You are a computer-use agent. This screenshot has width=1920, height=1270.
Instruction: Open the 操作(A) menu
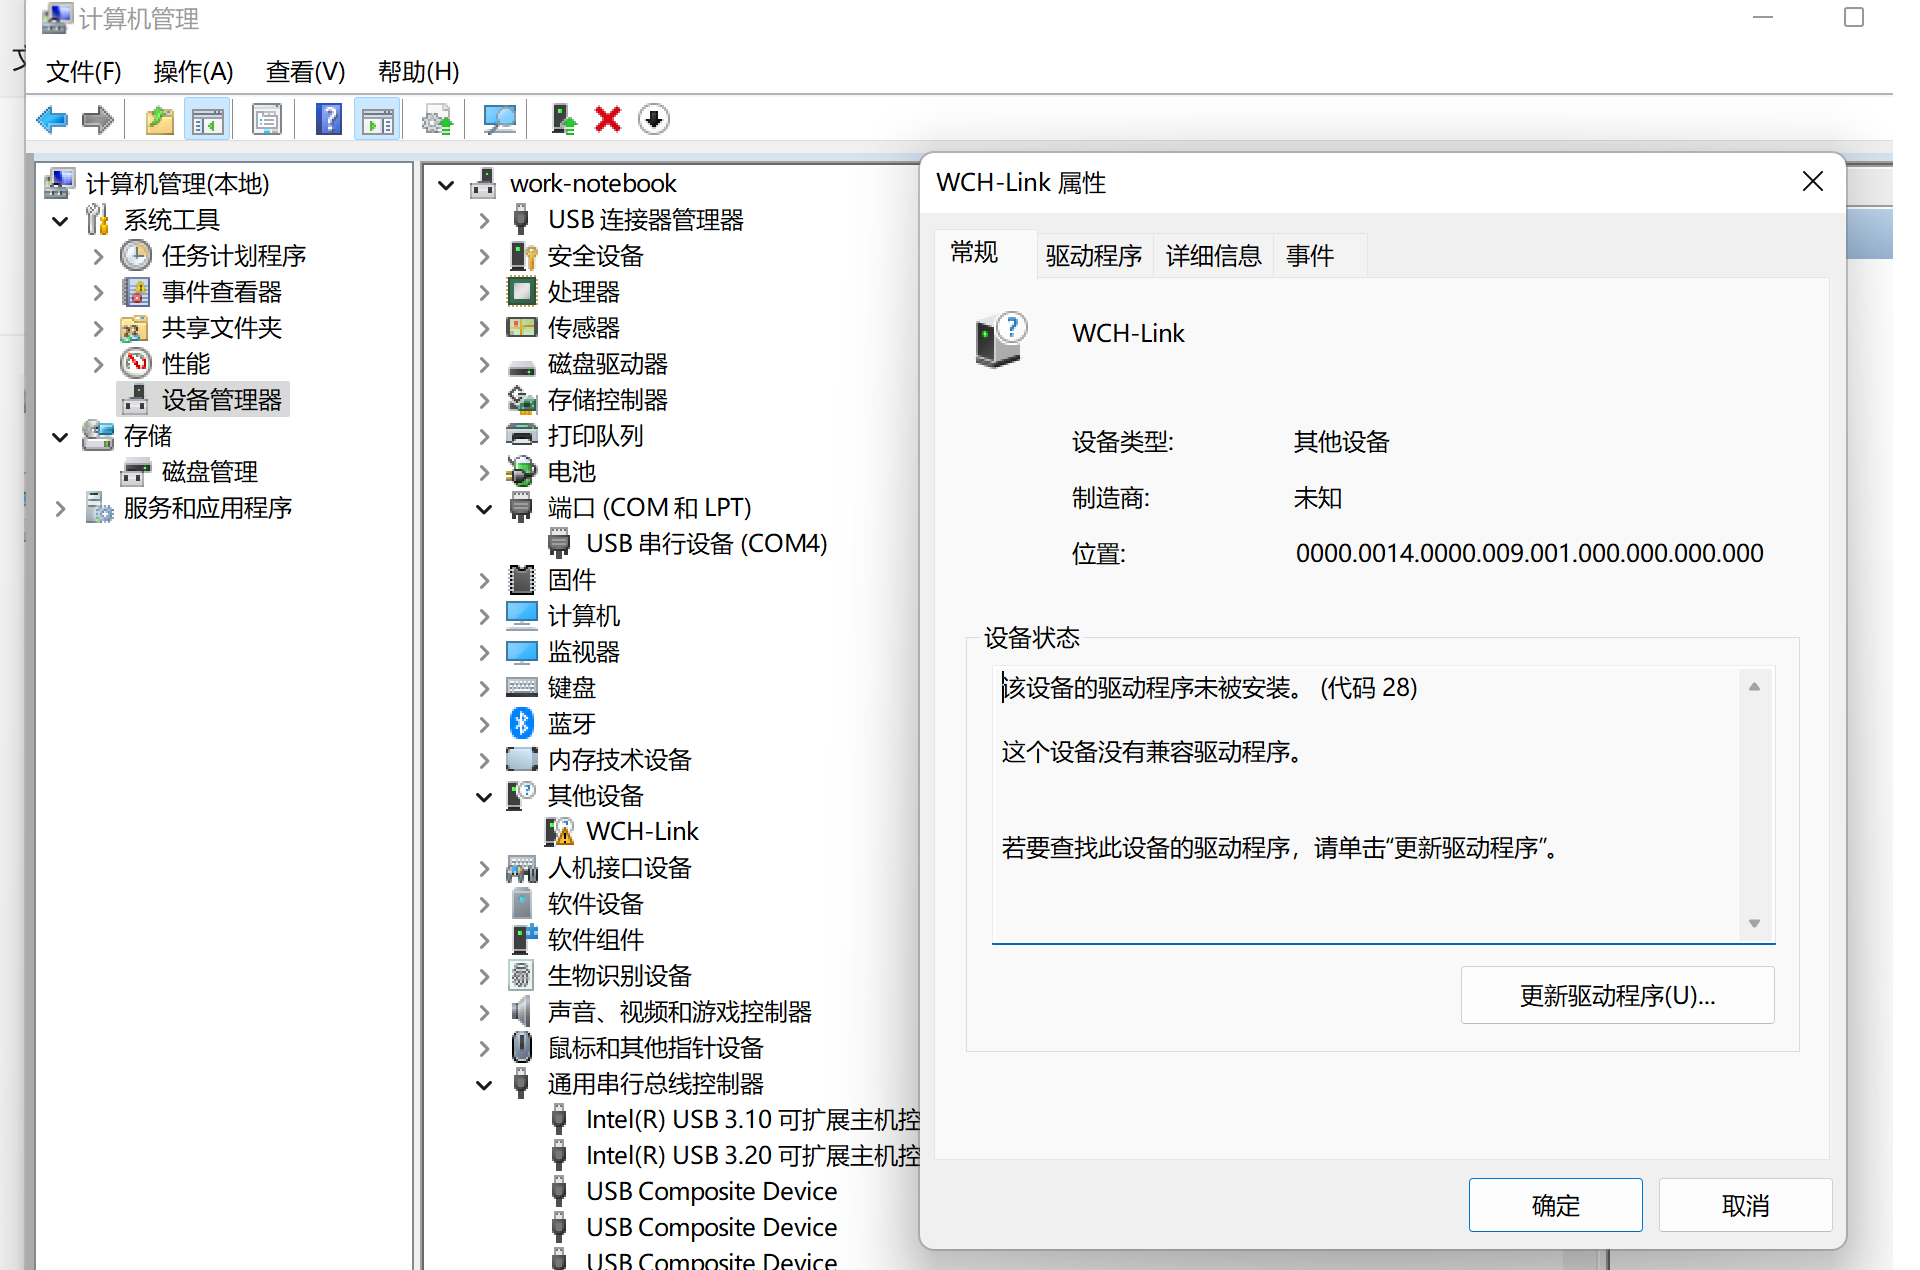click(193, 72)
